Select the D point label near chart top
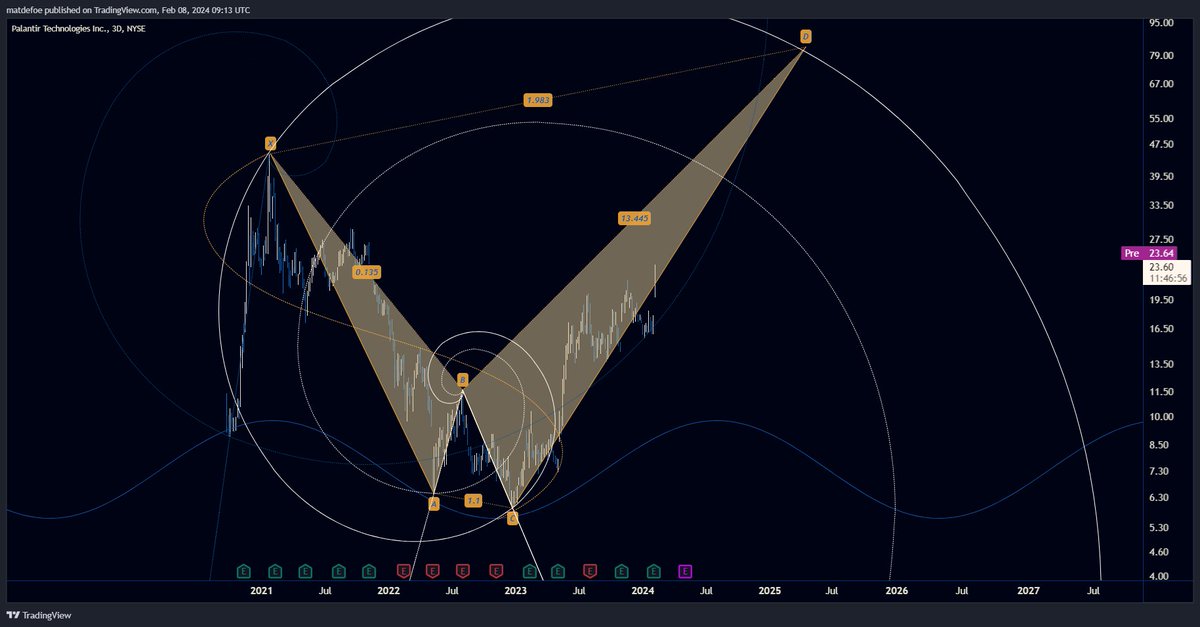 [x=805, y=37]
